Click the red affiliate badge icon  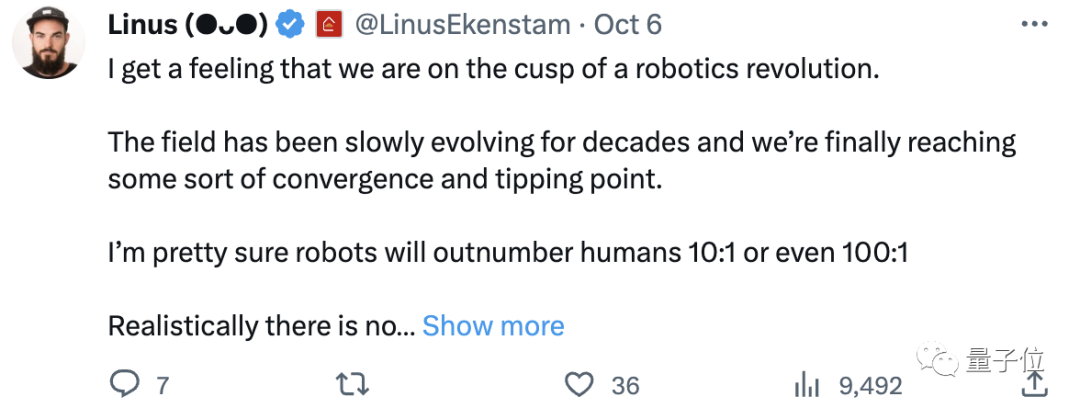pyautogui.click(x=329, y=25)
